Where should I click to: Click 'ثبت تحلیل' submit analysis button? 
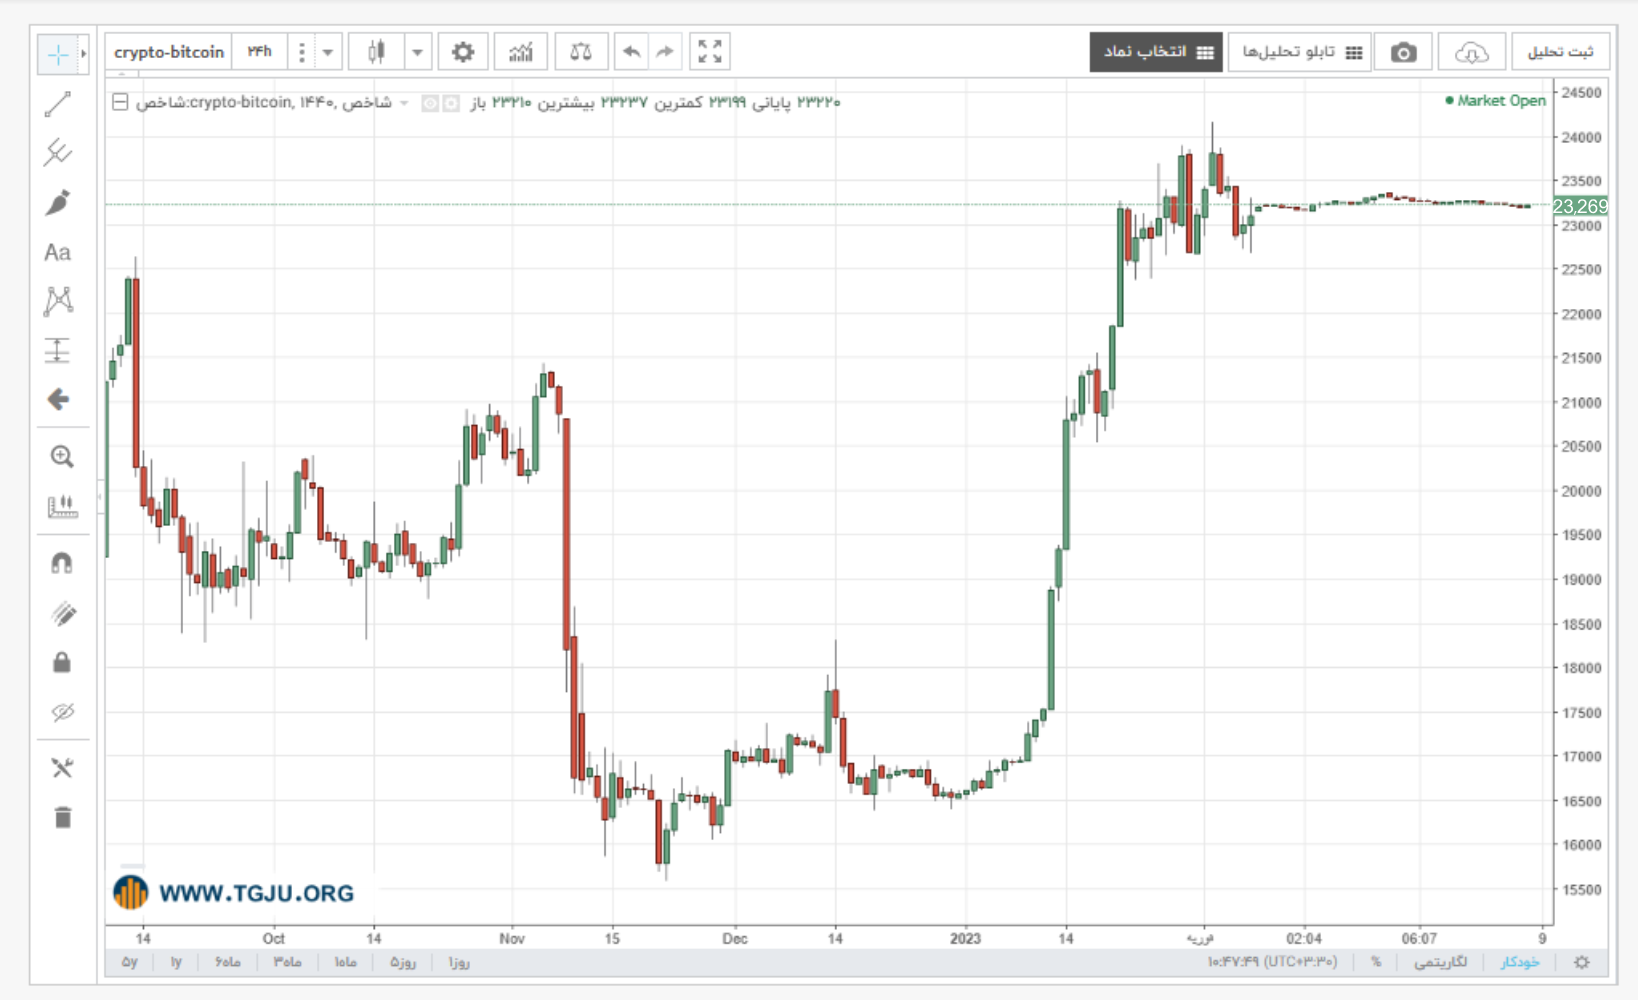(1560, 52)
